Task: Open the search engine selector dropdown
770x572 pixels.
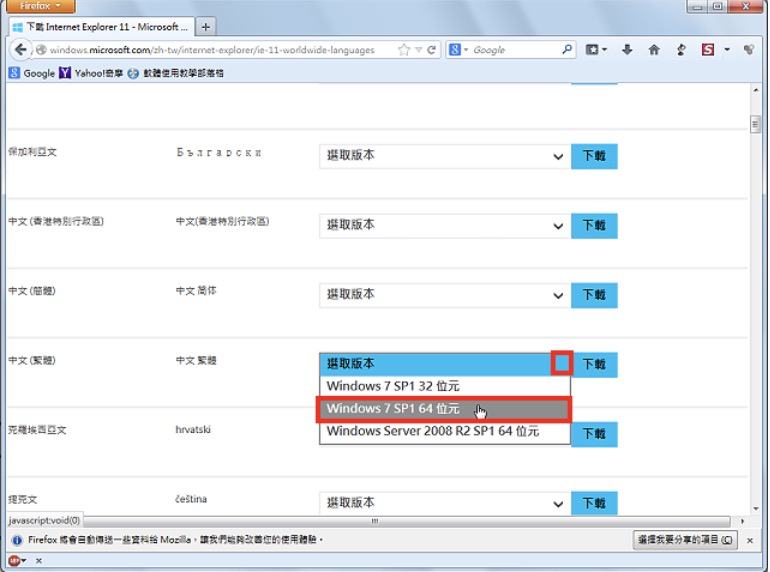Action: tap(458, 50)
